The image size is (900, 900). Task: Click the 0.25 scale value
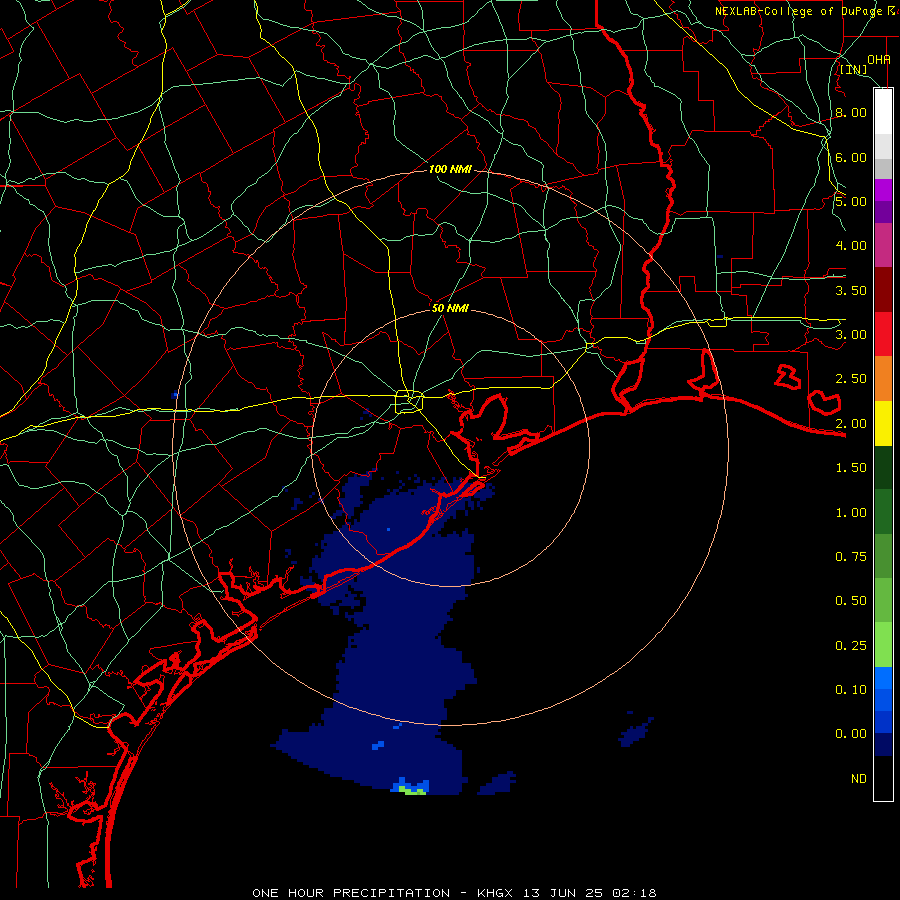point(851,646)
